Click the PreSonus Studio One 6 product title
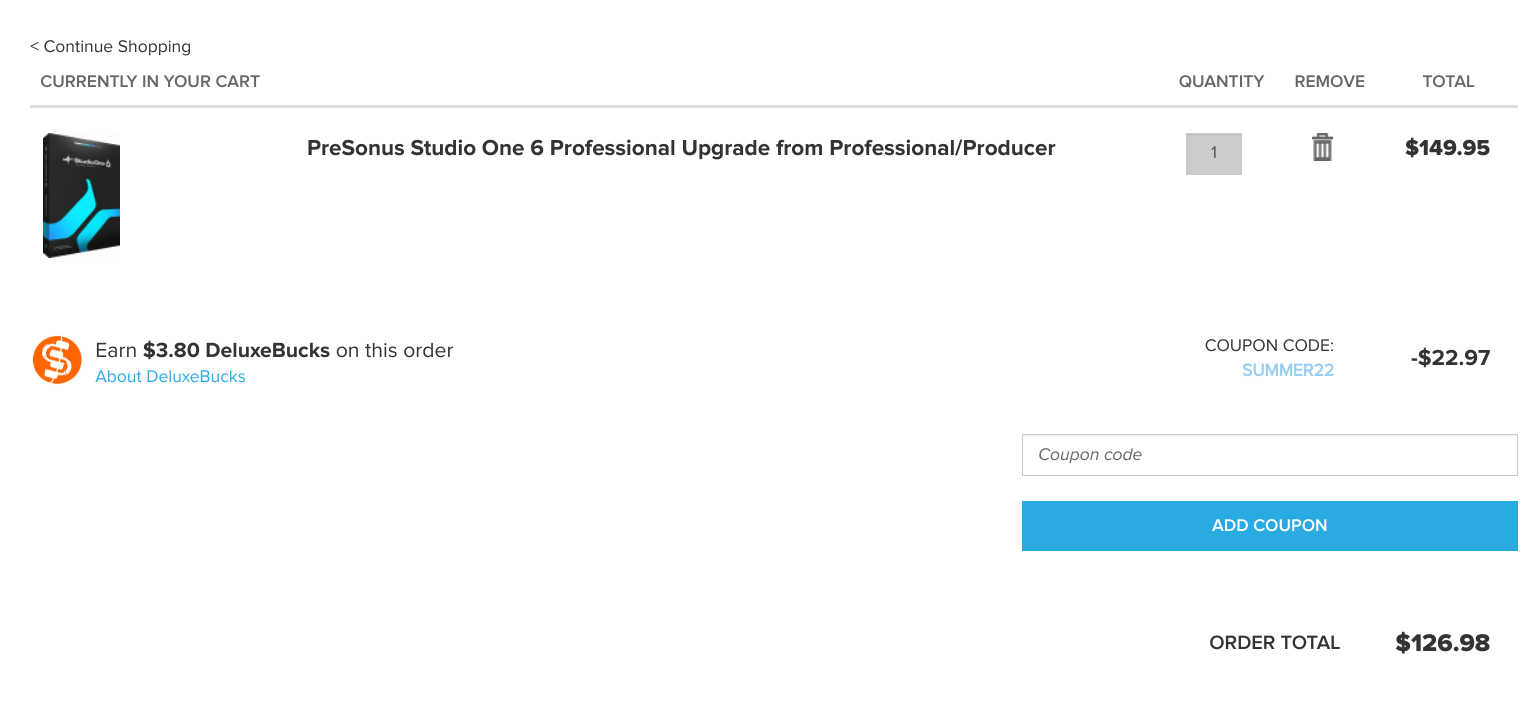The image size is (1537, 714). [x=681, y=148]
